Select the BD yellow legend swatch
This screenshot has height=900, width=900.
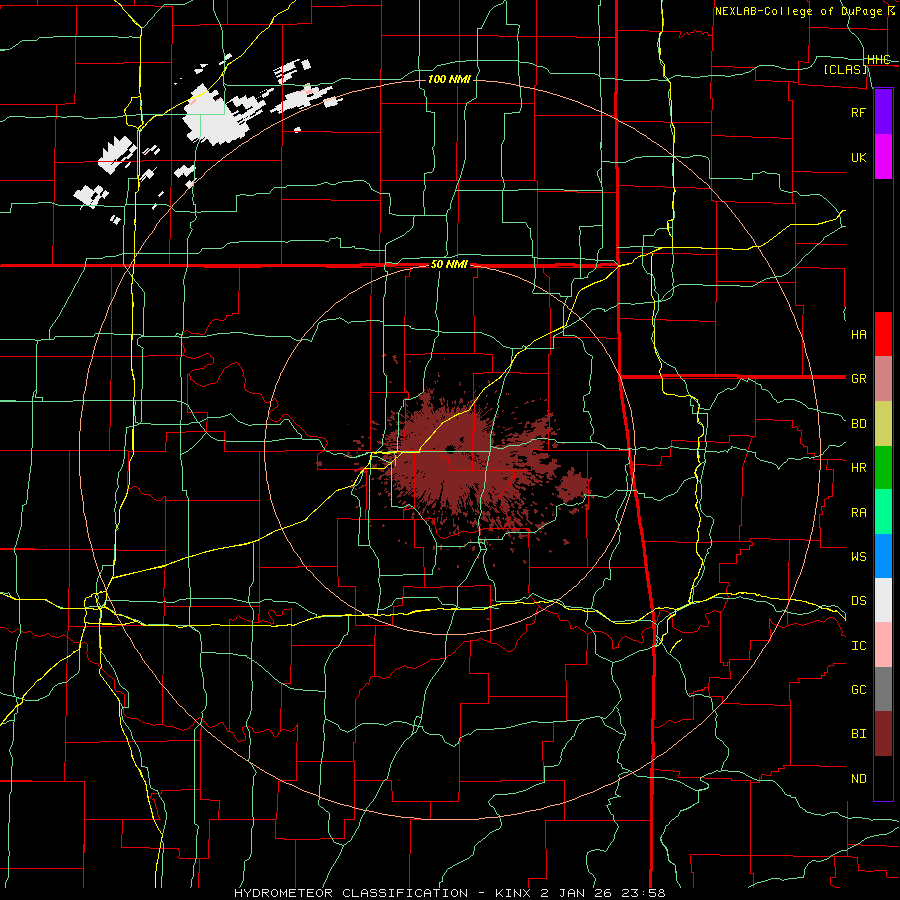point(883,423)
